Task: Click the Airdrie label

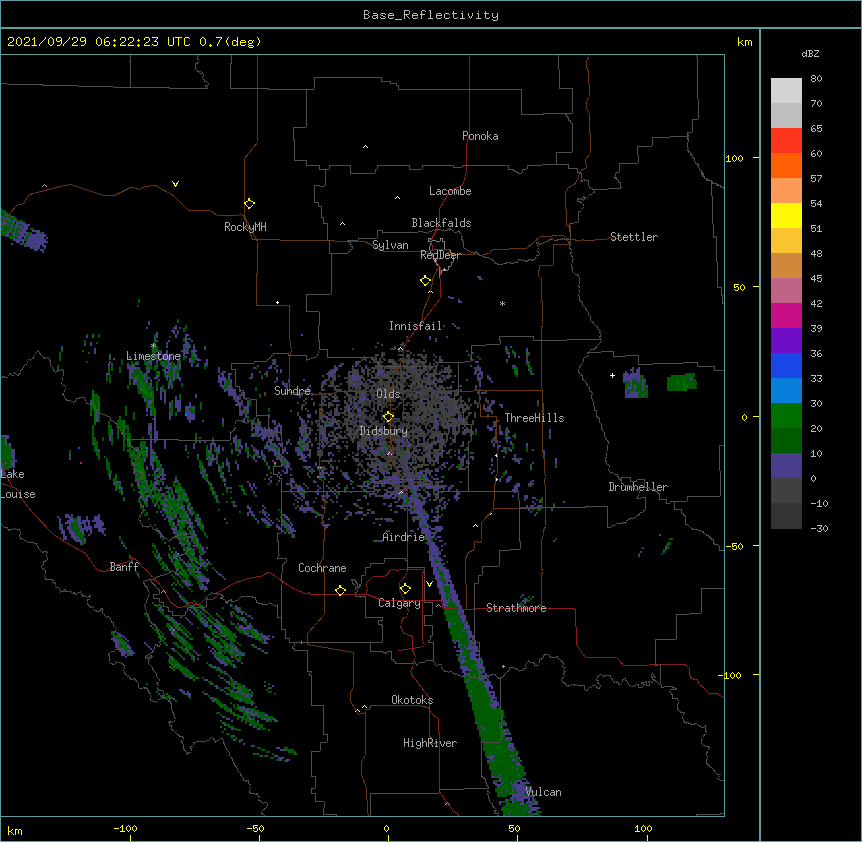Action: (x=404, y=537)
